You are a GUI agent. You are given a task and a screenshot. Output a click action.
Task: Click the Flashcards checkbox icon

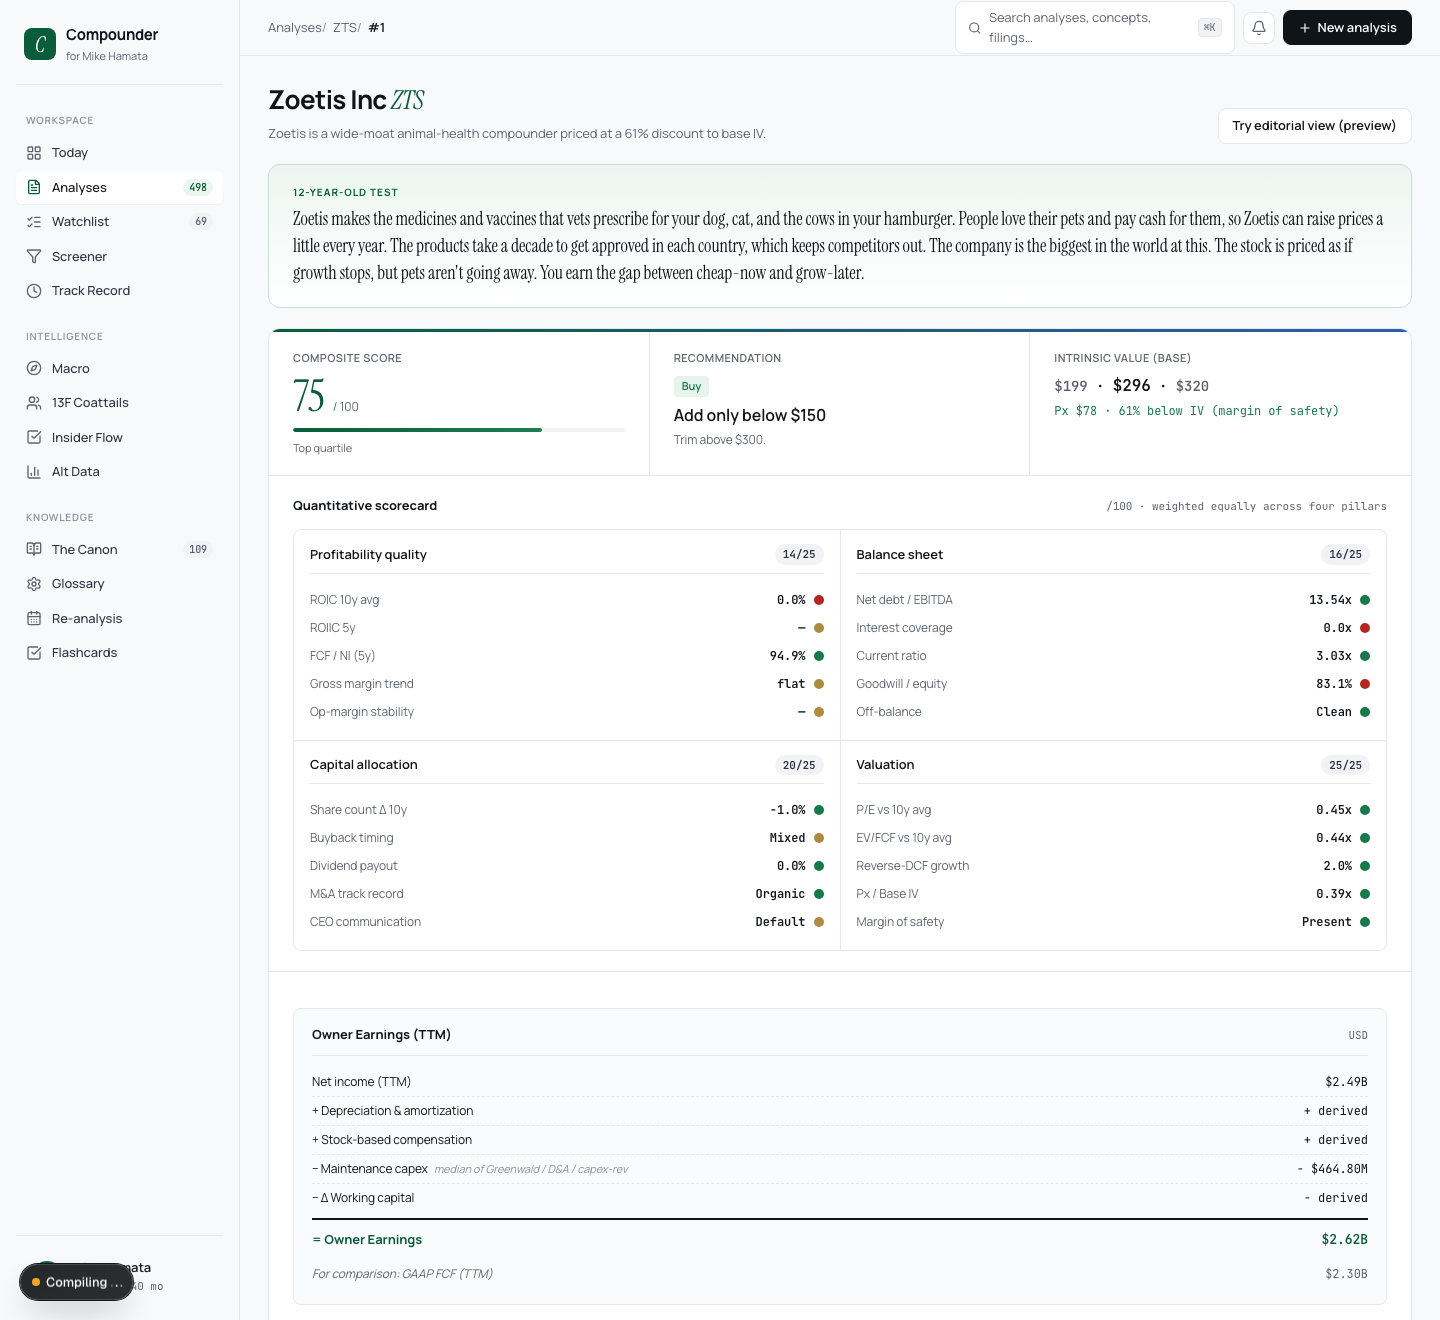coord(34,653)
